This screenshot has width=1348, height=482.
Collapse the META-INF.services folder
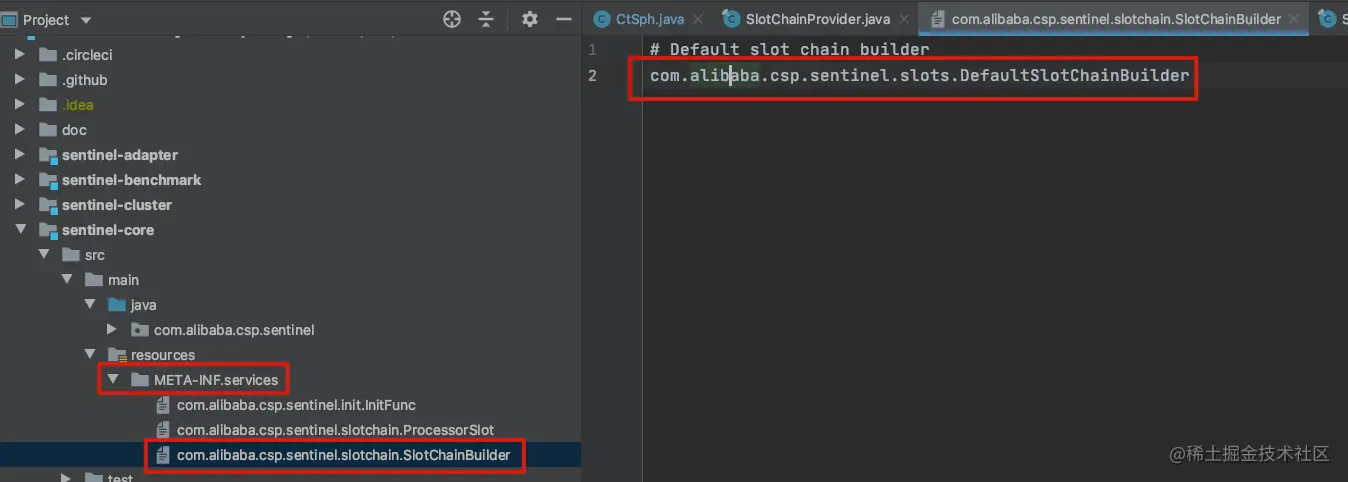tap(113, 380)
